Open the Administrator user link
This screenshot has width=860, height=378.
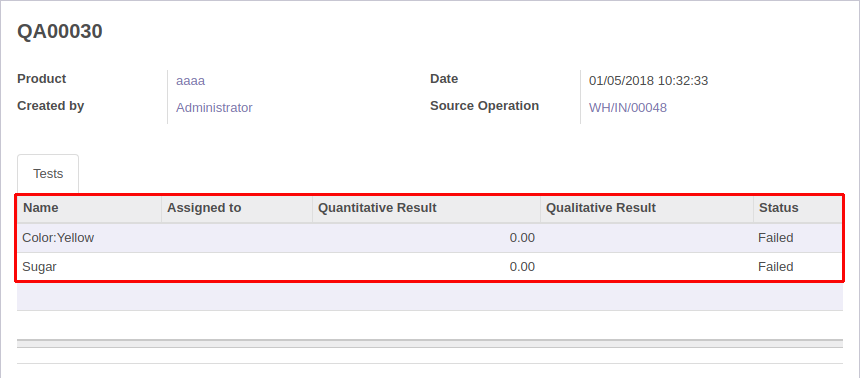(214, 108)
